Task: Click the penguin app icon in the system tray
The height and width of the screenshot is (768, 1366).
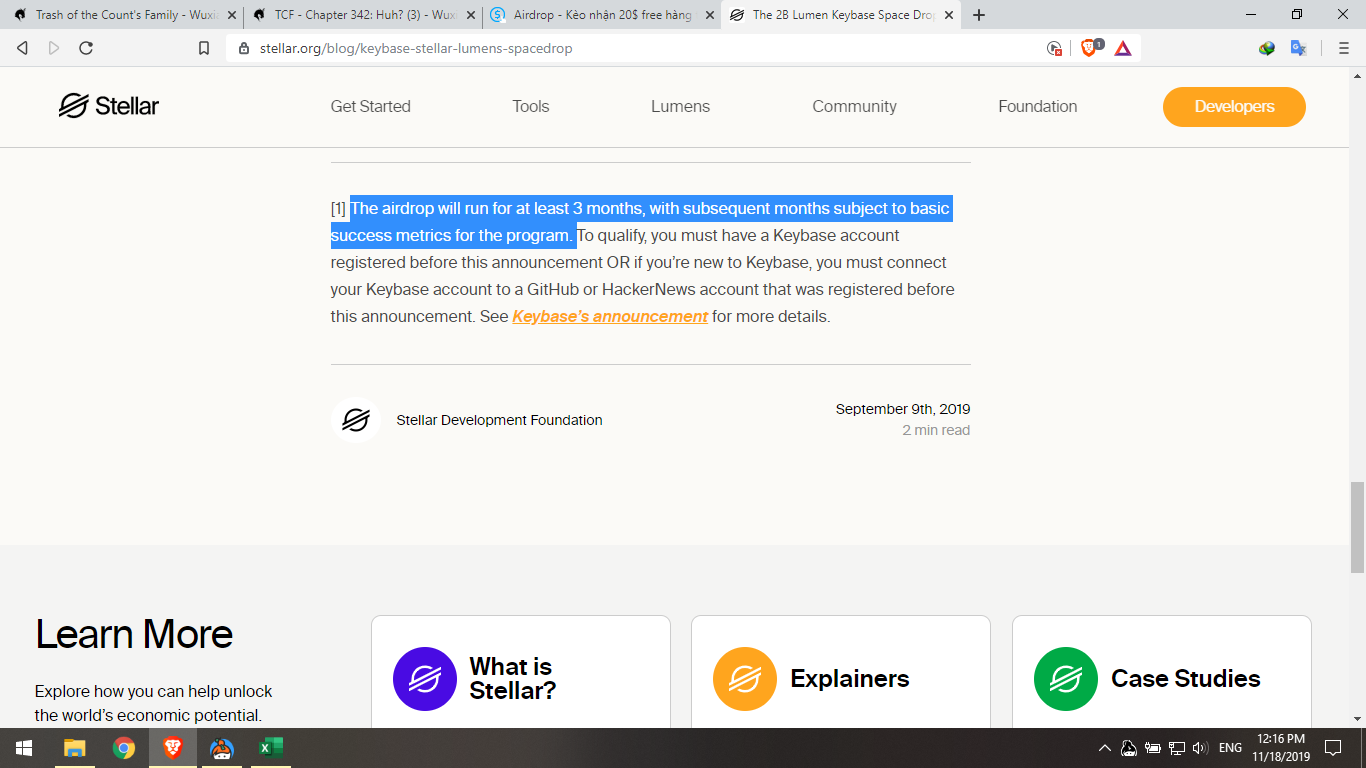Action: 1128,748
